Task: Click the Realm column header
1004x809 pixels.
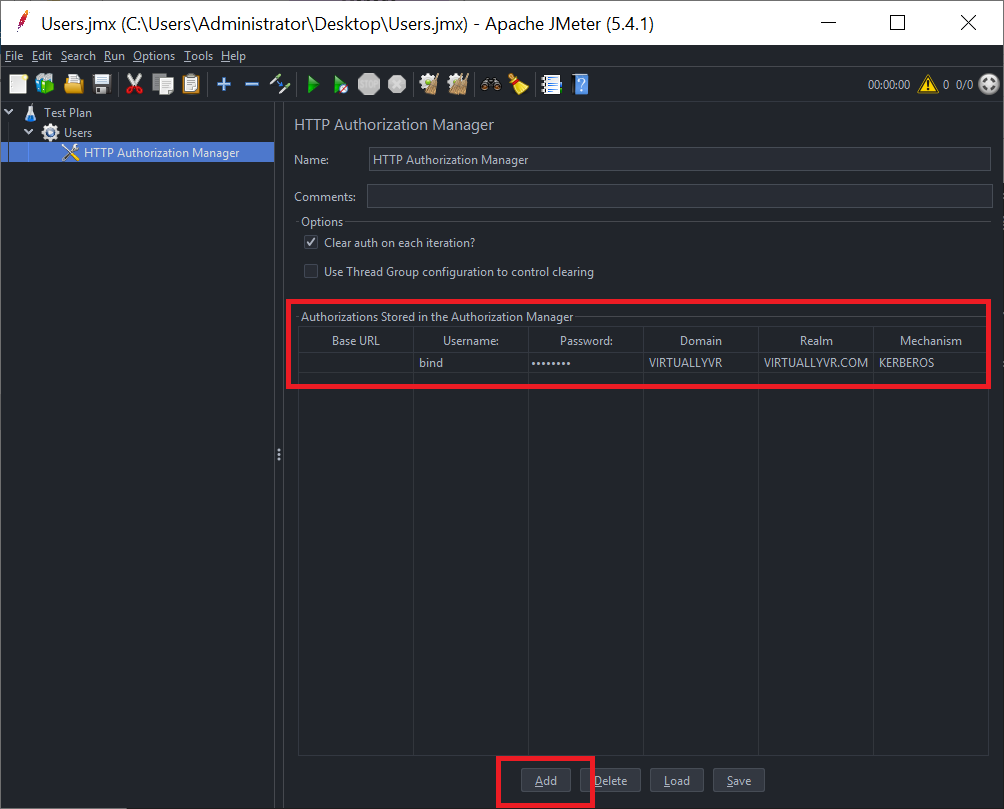Action: coord(816,341)
